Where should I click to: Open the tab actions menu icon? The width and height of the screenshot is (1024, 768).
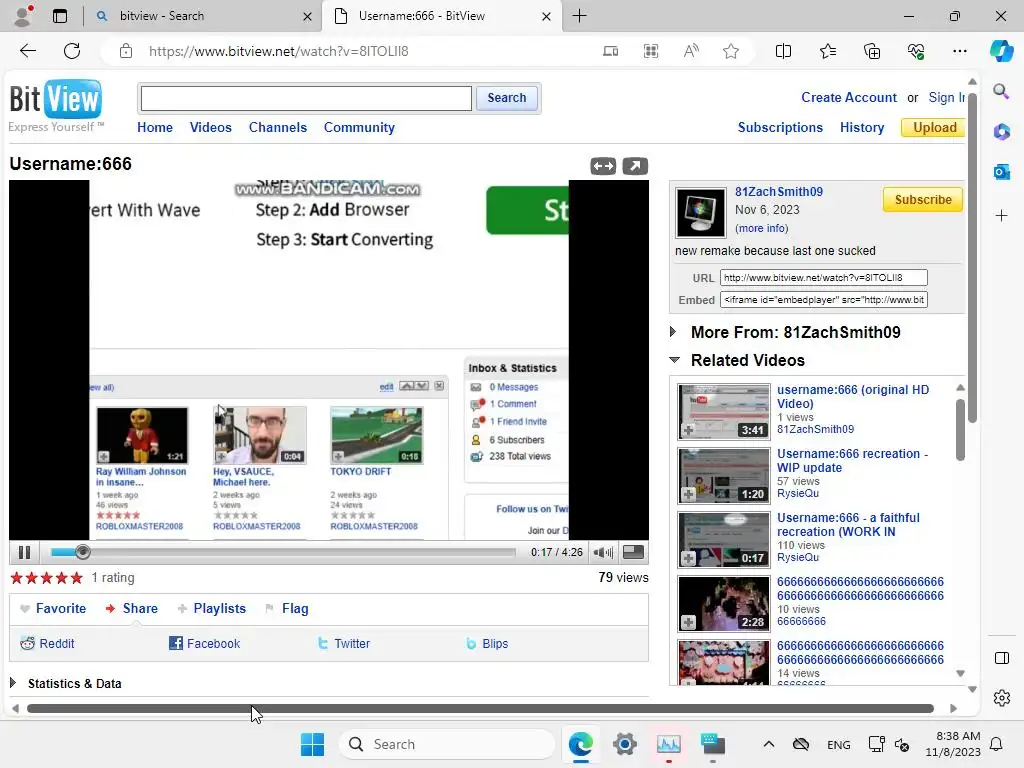click(59, 16)
